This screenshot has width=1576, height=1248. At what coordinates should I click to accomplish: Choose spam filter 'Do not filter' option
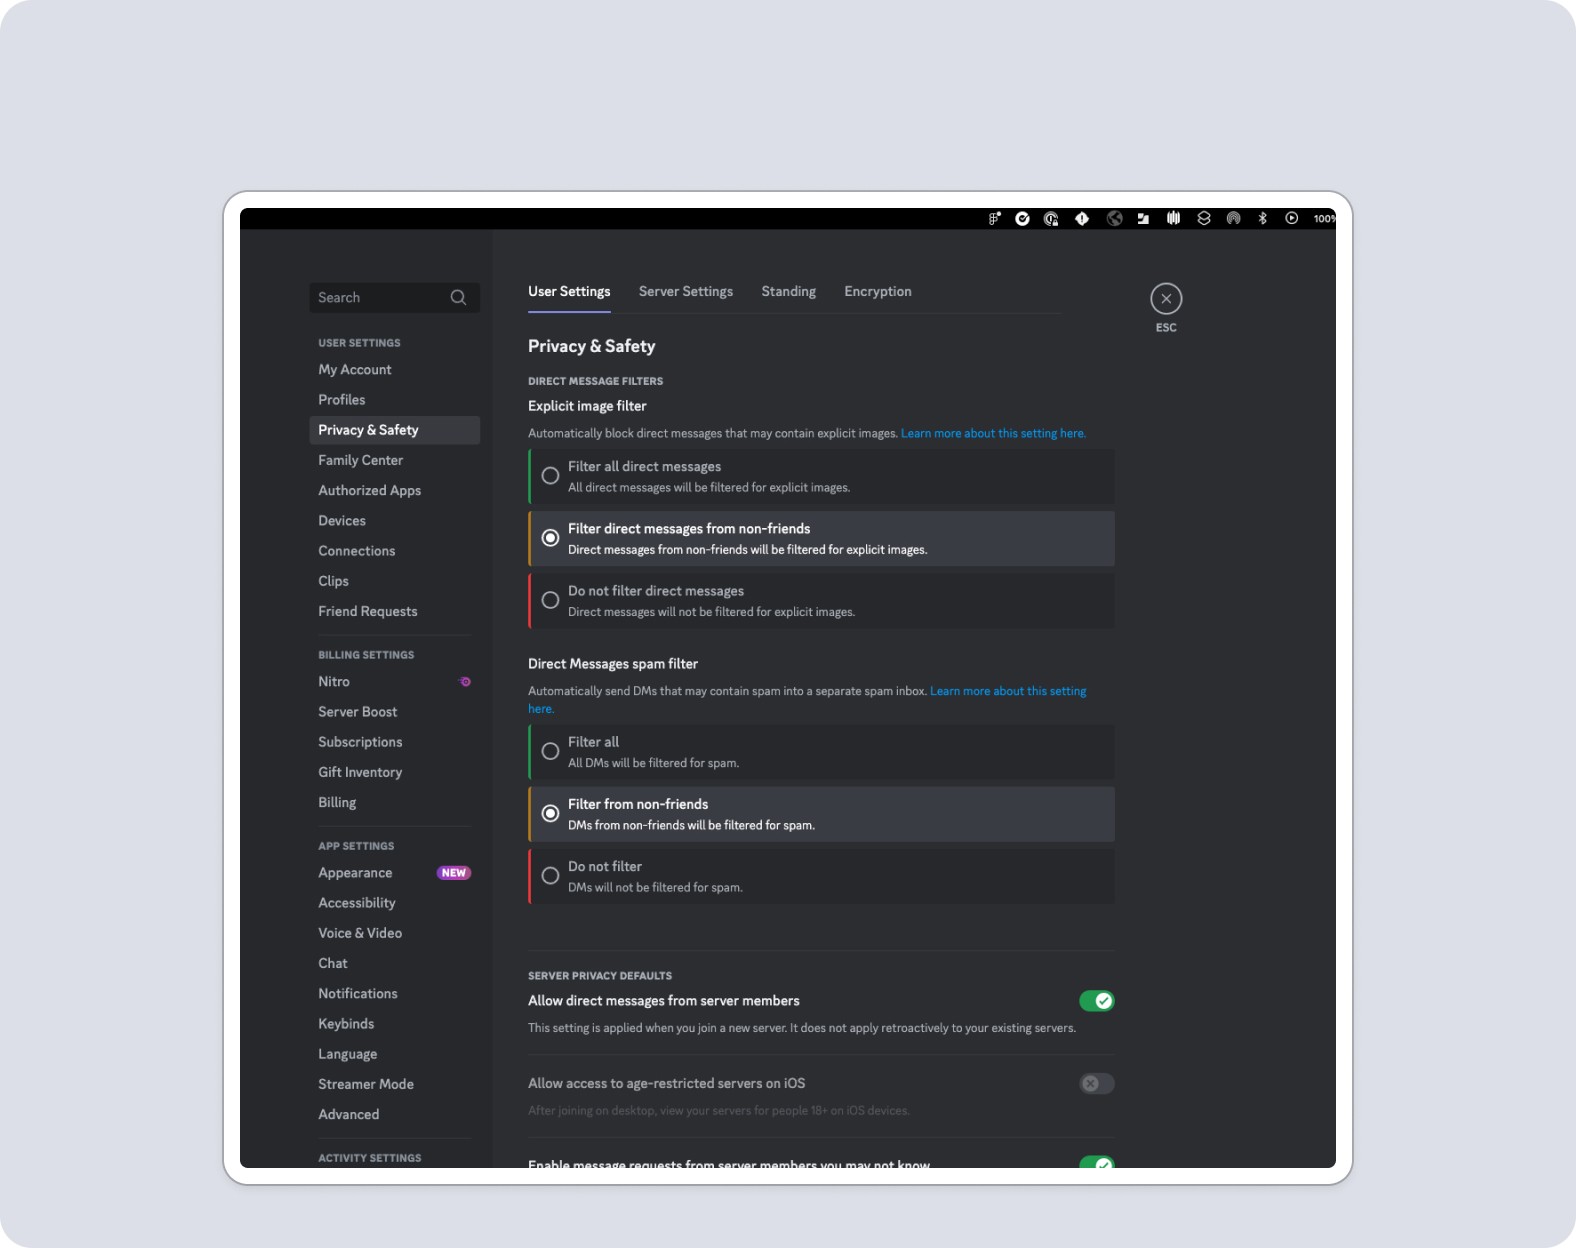(x=821, y=876)
